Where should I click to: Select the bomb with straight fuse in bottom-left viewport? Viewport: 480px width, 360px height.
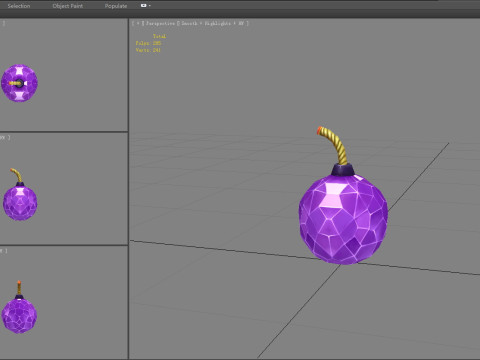point(19,307)
